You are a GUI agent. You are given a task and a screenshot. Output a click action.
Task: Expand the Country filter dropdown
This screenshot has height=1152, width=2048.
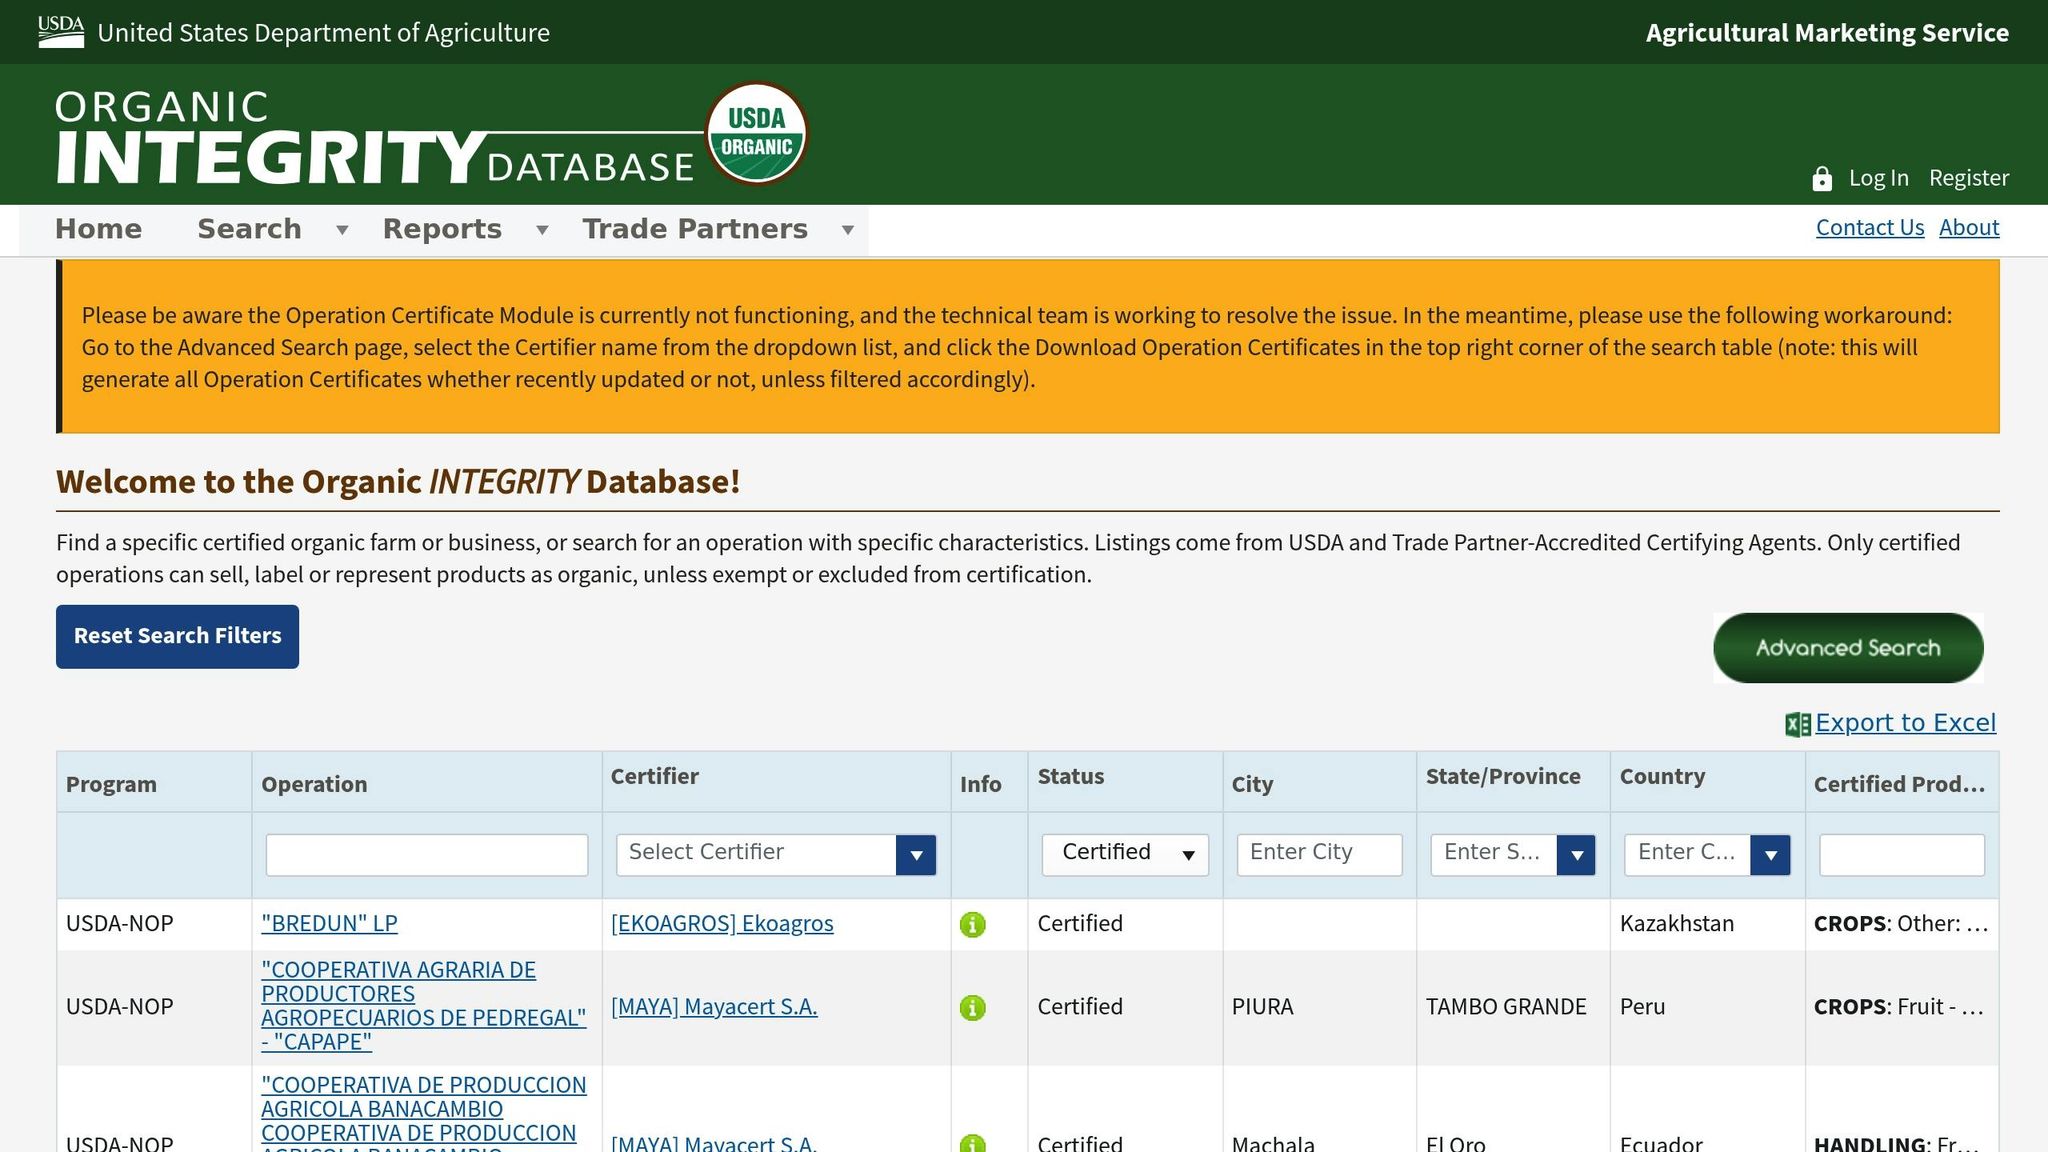point(1771,854)
